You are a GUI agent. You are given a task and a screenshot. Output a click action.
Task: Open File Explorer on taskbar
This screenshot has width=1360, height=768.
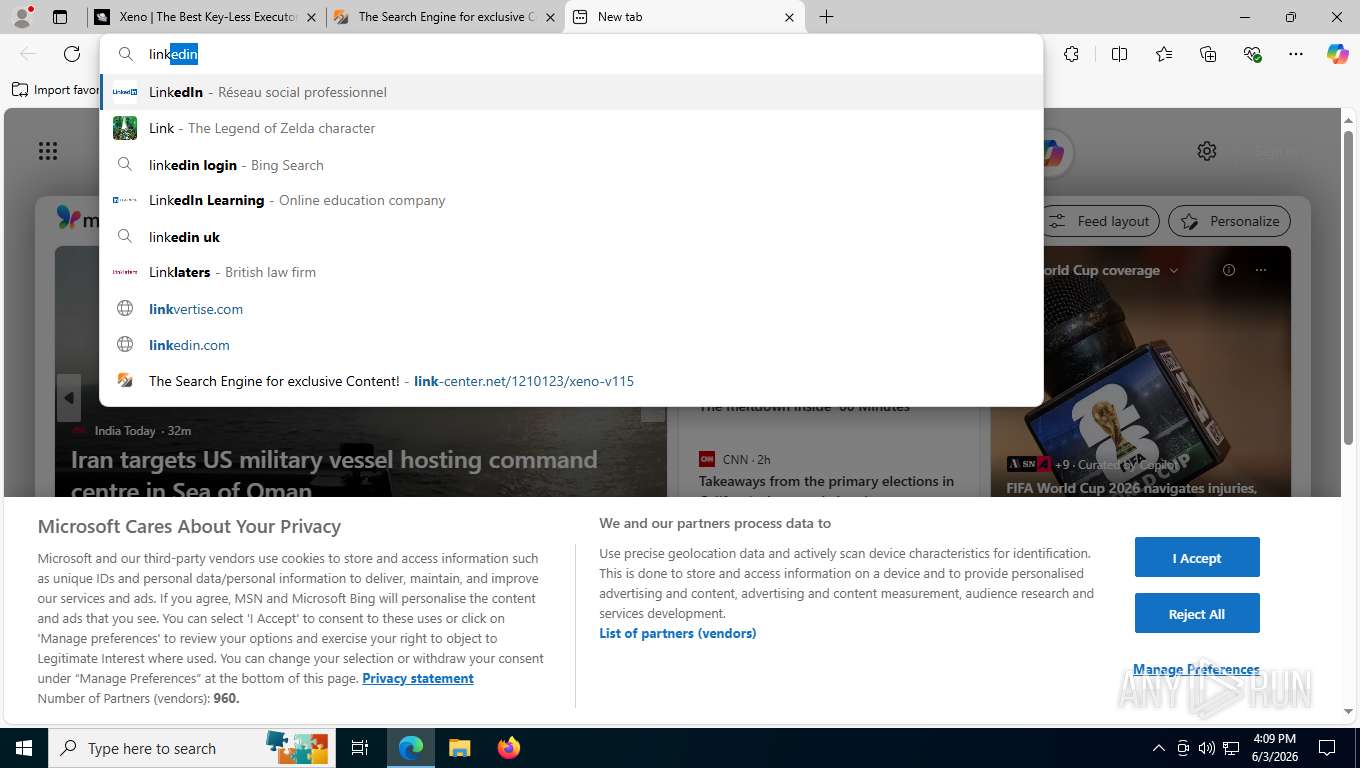459,748
